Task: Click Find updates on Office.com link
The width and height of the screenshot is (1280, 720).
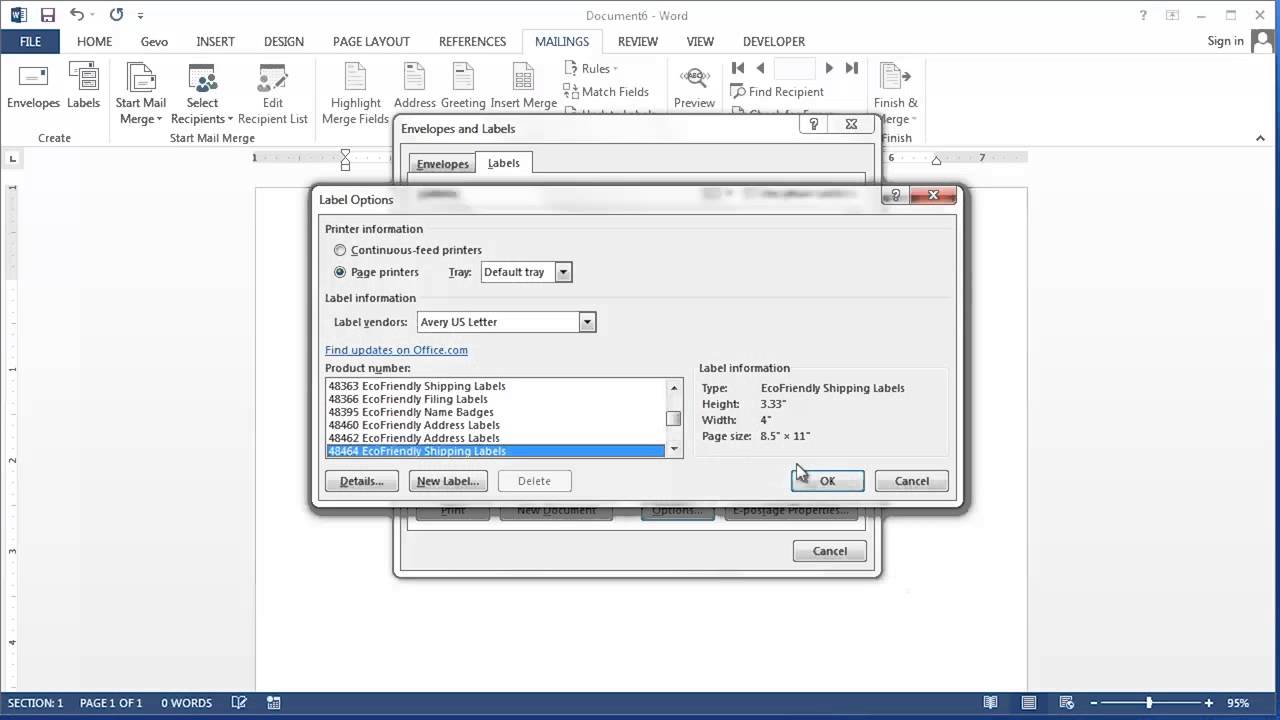Action: (x=396, y=350)
